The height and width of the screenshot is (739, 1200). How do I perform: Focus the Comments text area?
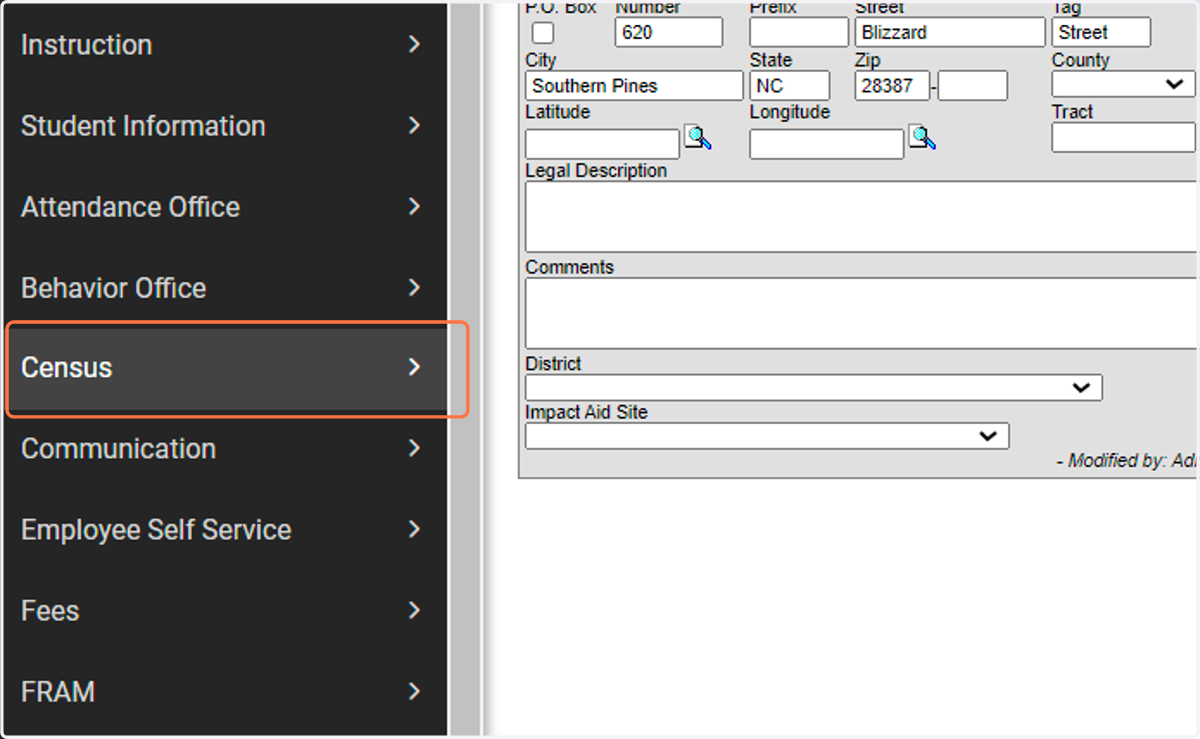point(862,313)
